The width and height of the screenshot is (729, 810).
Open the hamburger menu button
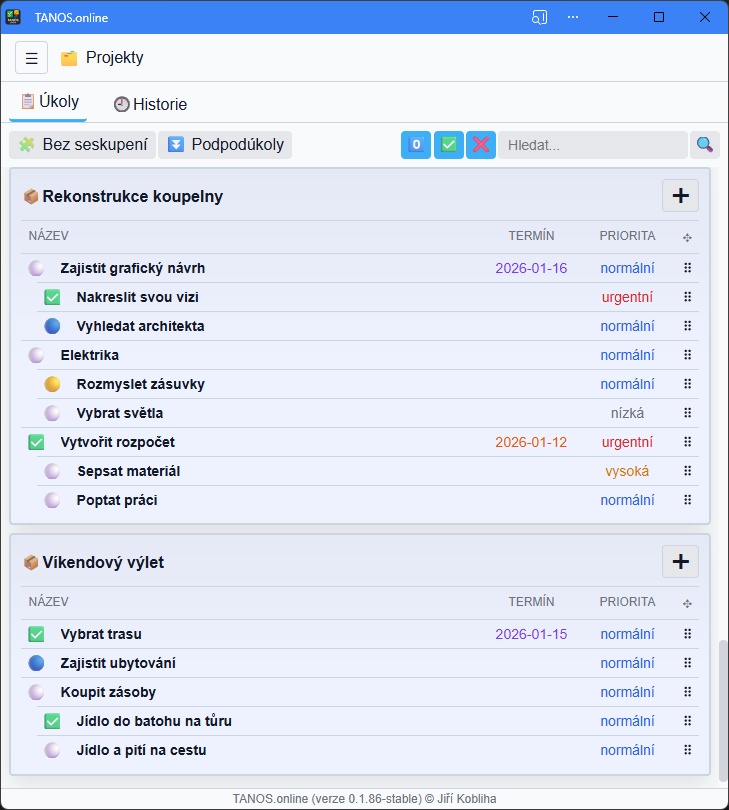(31, 58)
